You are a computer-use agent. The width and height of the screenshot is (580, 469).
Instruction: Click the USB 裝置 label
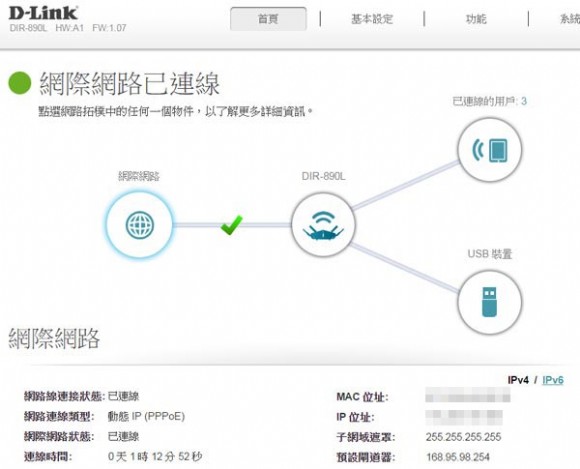click(x=490, y=254)
